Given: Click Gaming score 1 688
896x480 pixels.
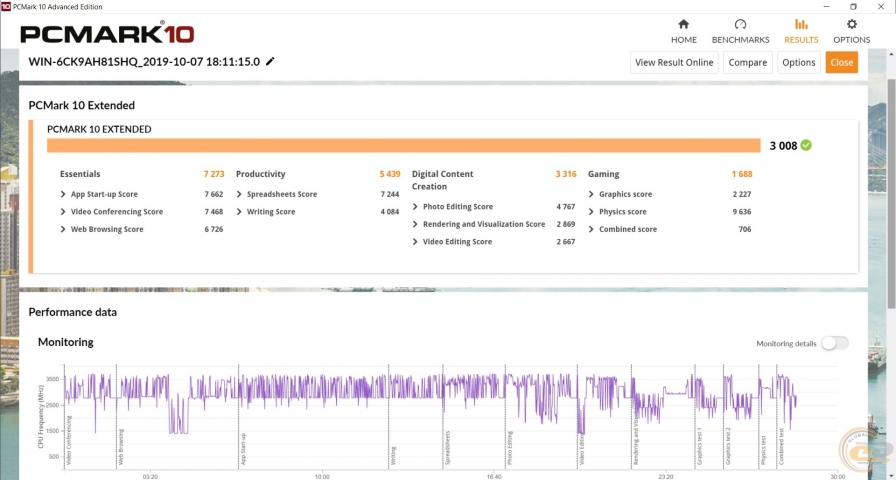Looking at the screenshot, I should [742, 174].
